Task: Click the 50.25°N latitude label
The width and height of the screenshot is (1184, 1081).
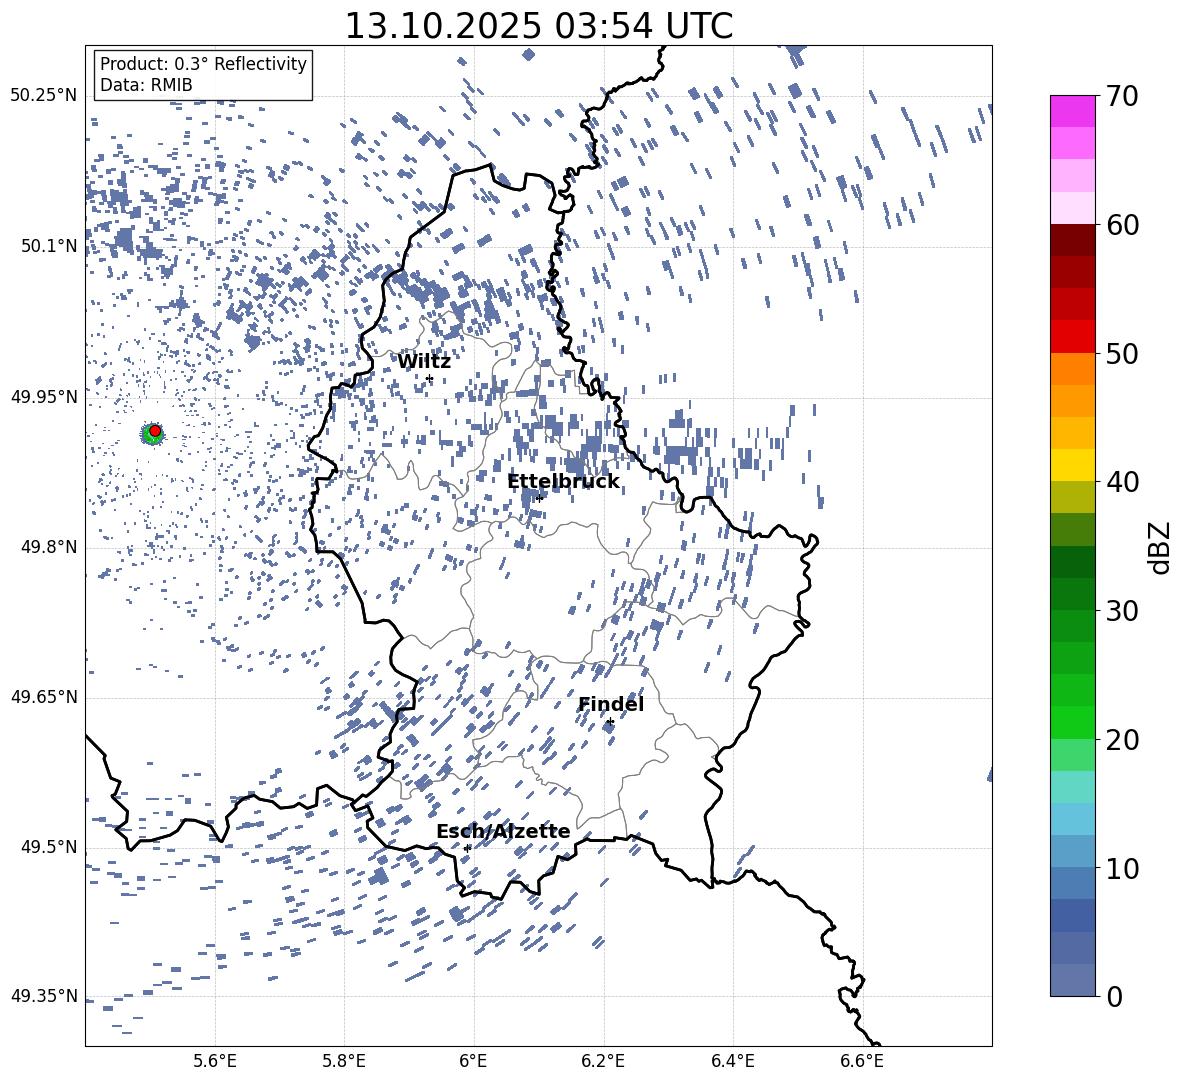Action: 44,95
